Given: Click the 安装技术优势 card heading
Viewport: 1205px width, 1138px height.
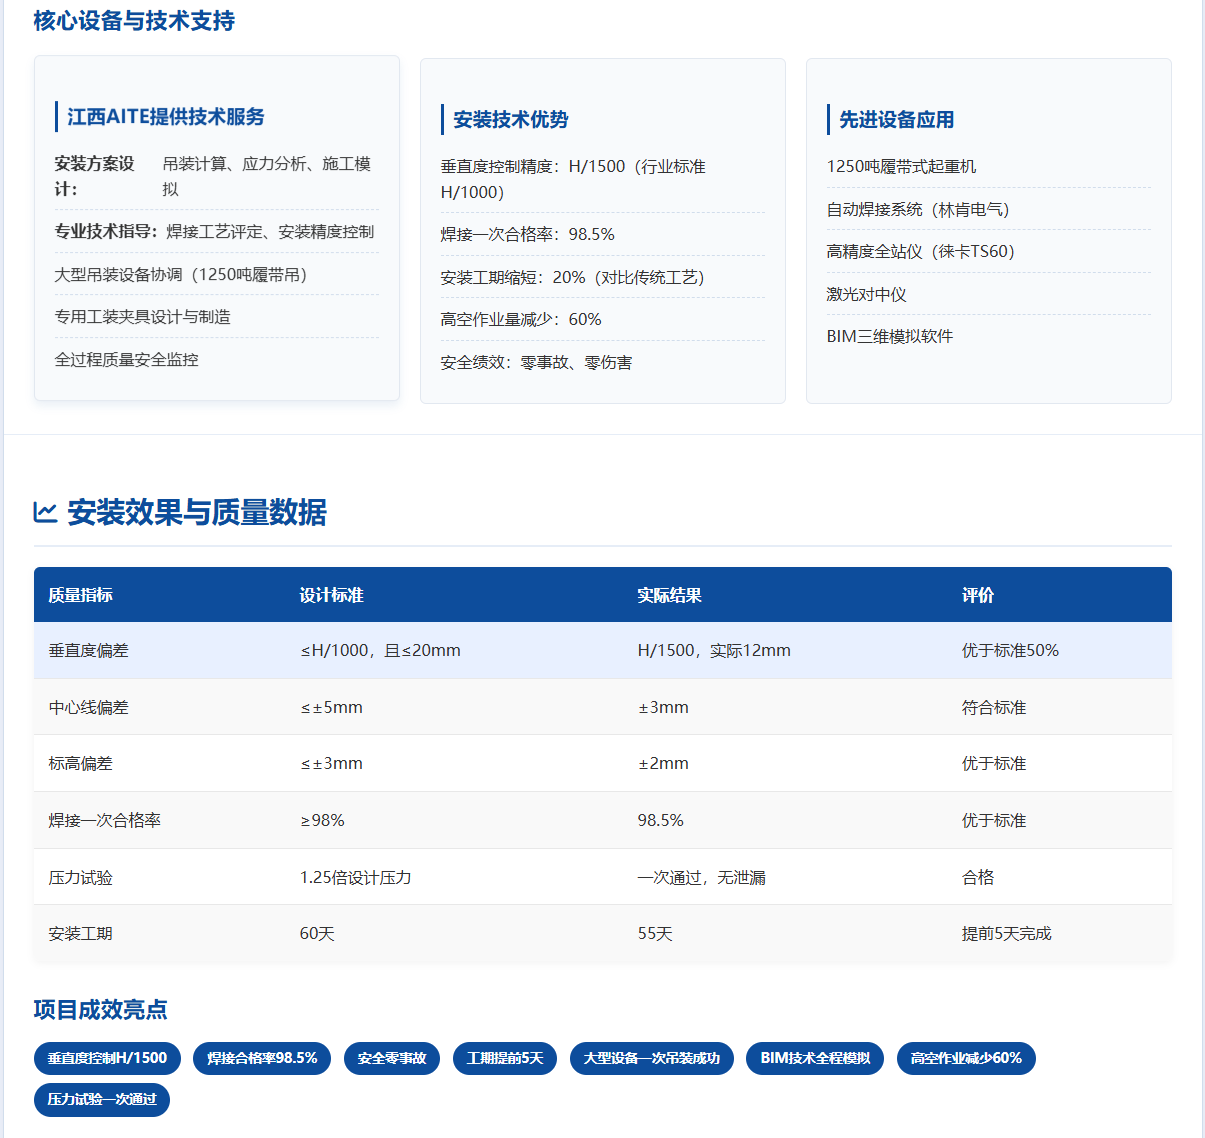Looking at the screenshot, I should point(511,119).
